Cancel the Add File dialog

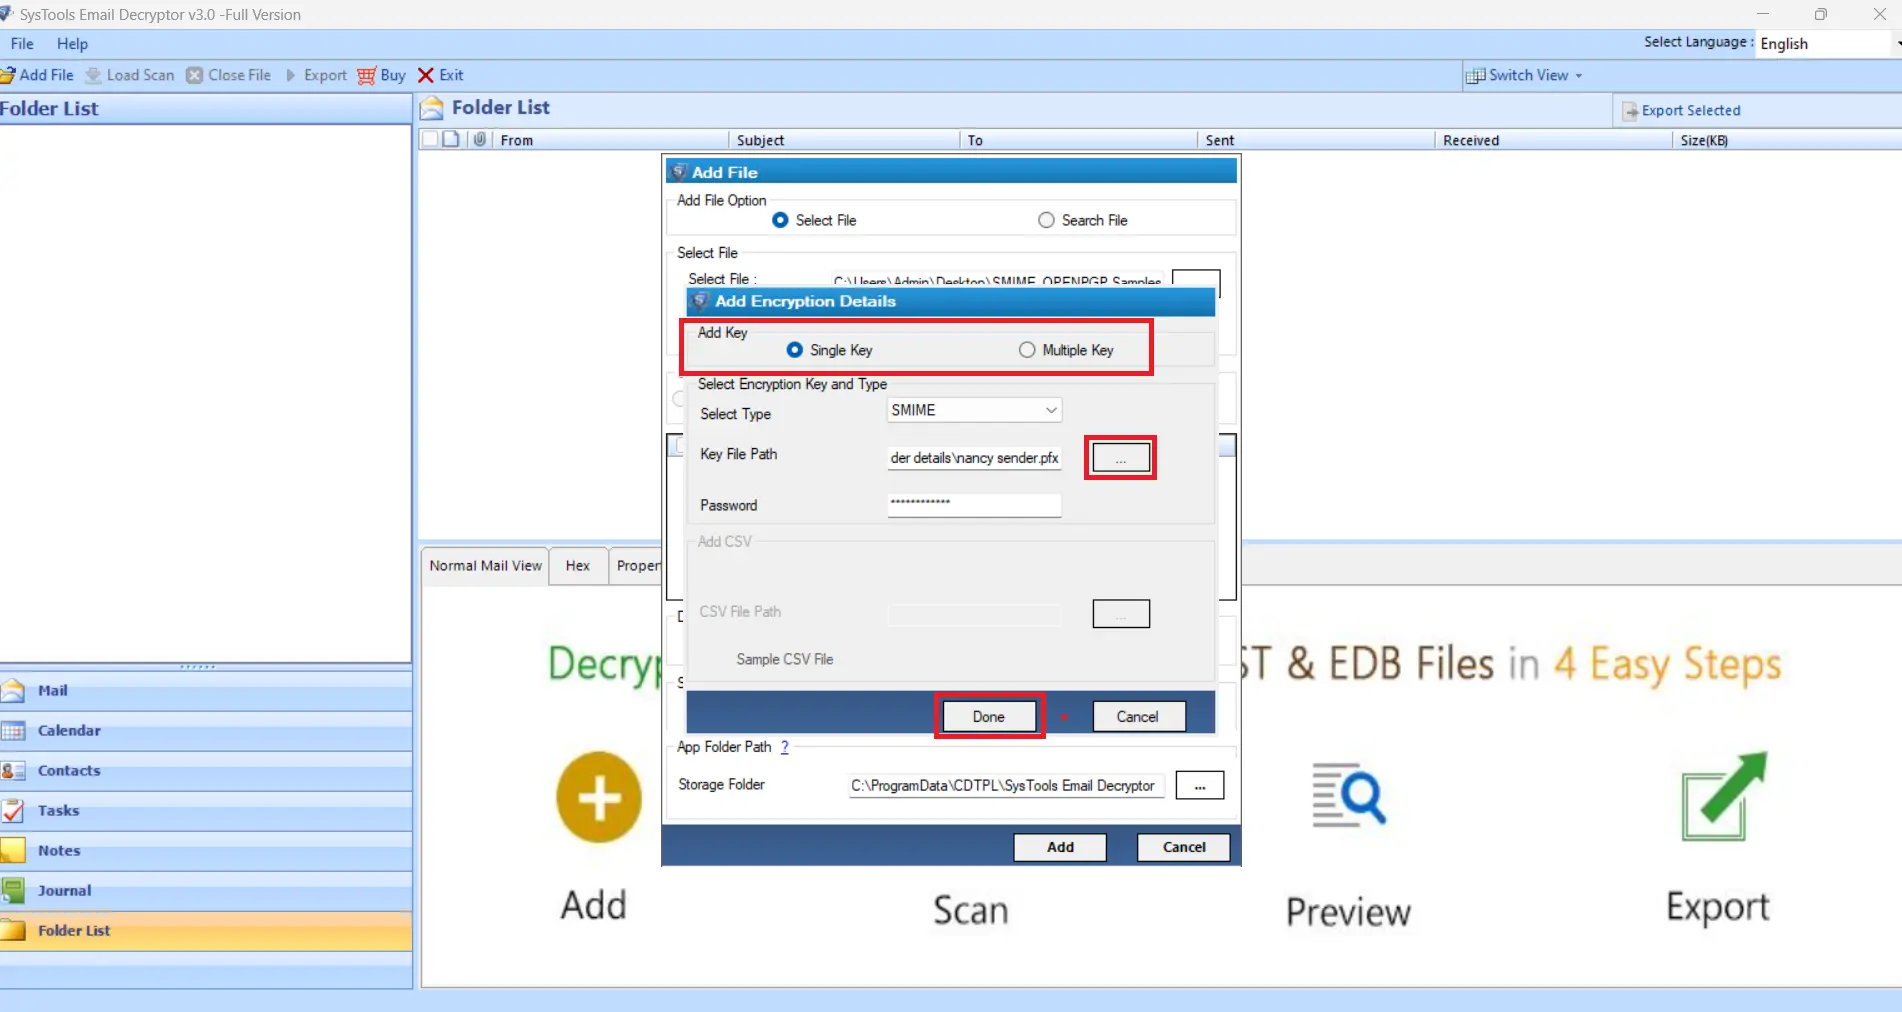[x=1182, y=847]
